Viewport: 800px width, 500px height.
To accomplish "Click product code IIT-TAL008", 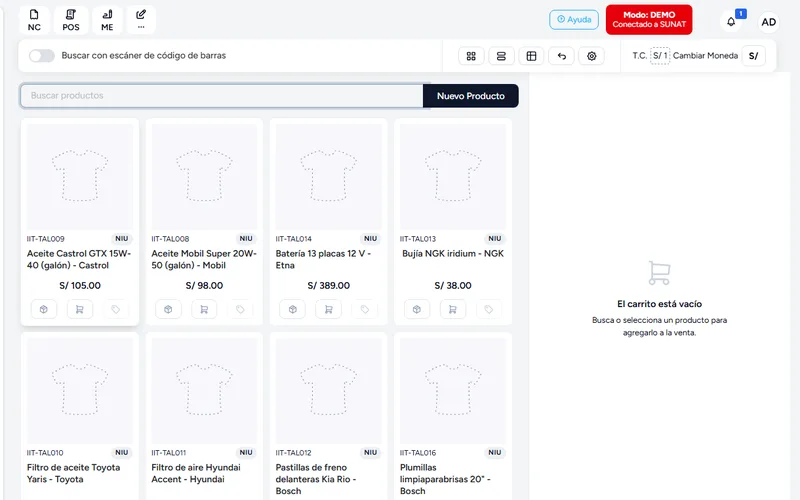I will point(170,239).
